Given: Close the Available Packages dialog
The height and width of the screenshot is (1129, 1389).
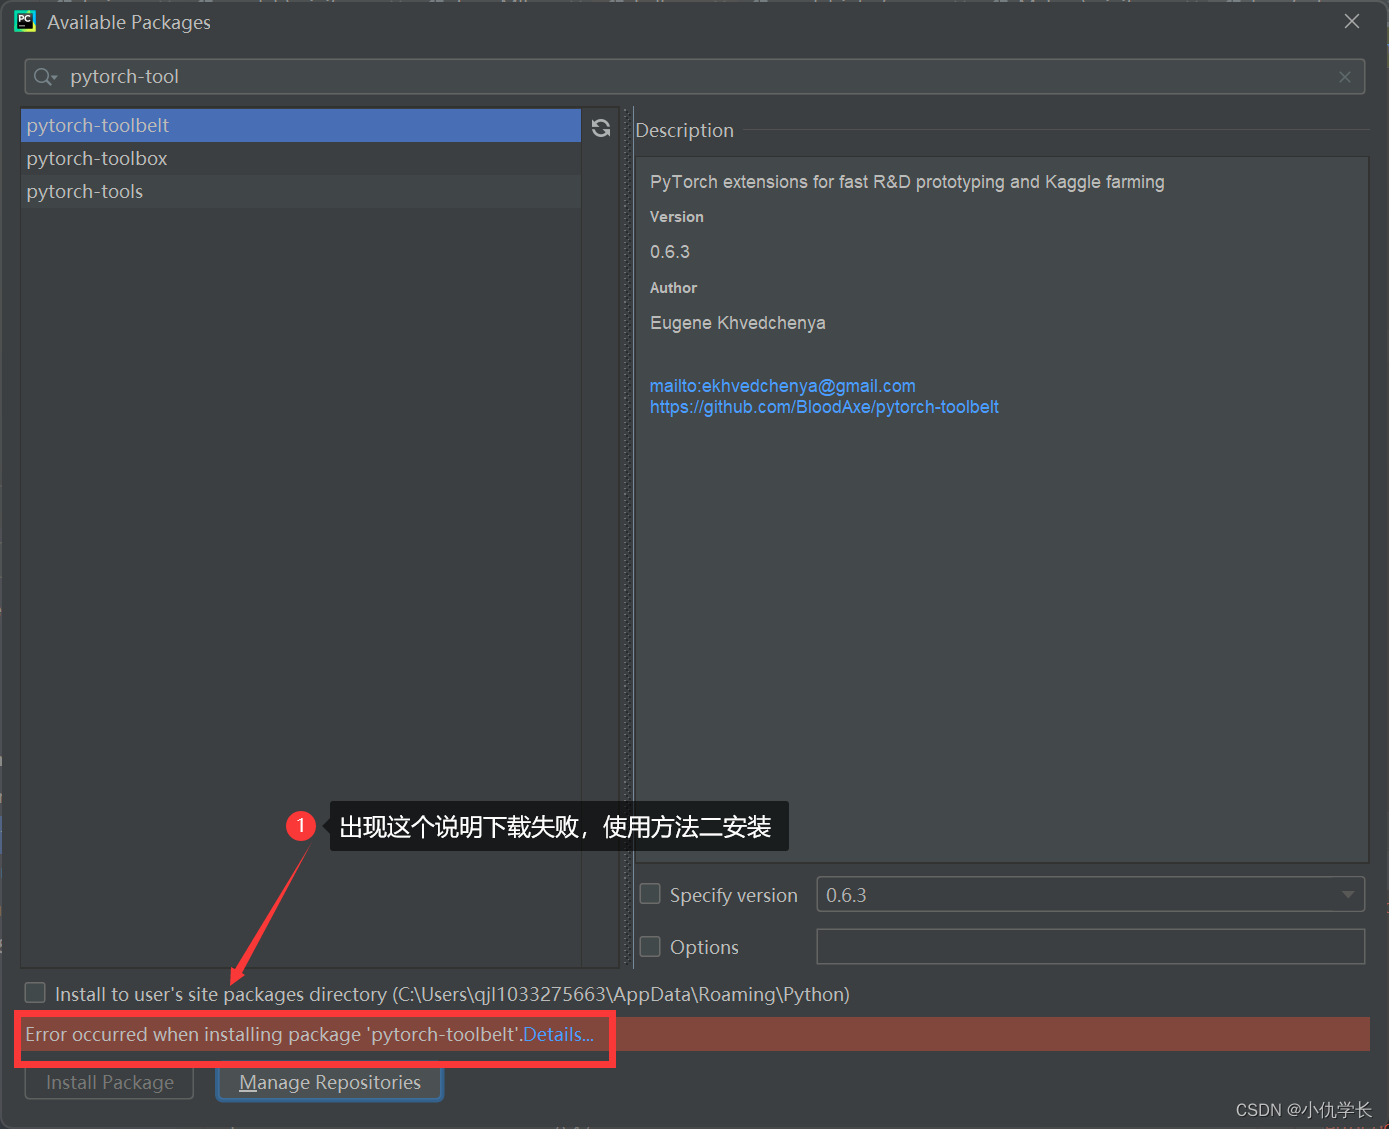Looking at the screenshot, I should point(1352,21).
